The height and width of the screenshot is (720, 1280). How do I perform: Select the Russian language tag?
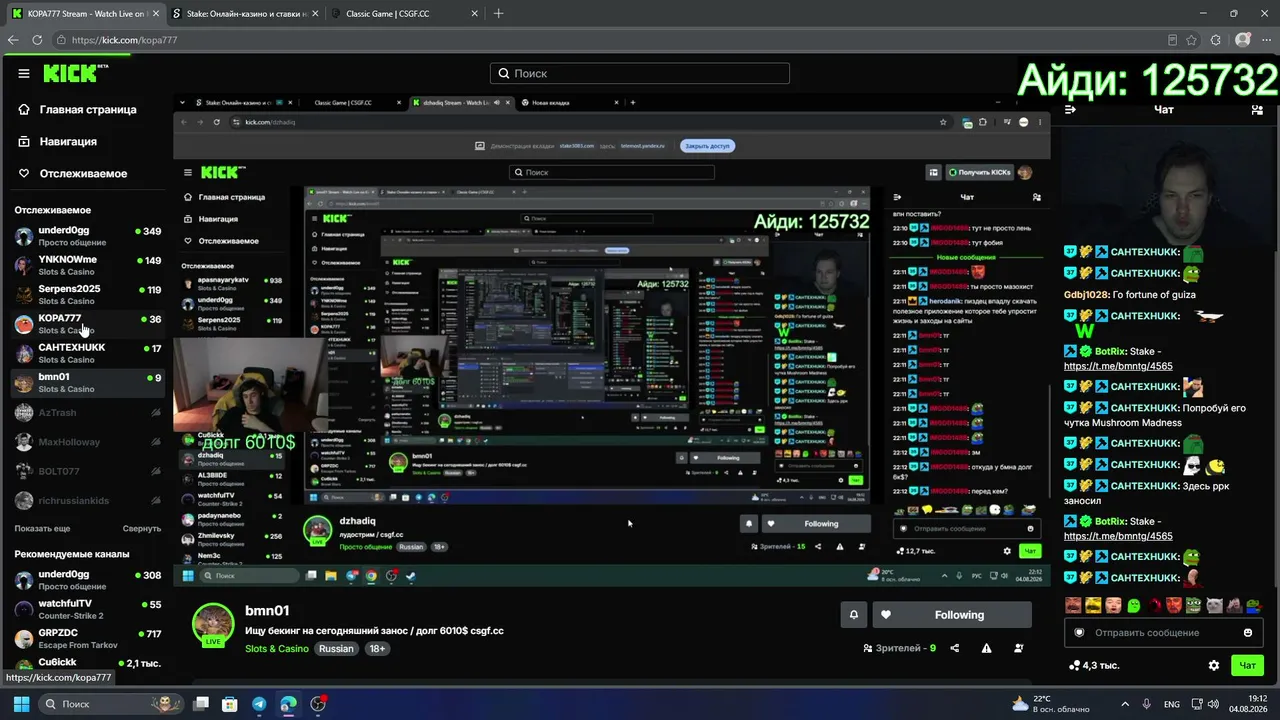tap(336, 649)
